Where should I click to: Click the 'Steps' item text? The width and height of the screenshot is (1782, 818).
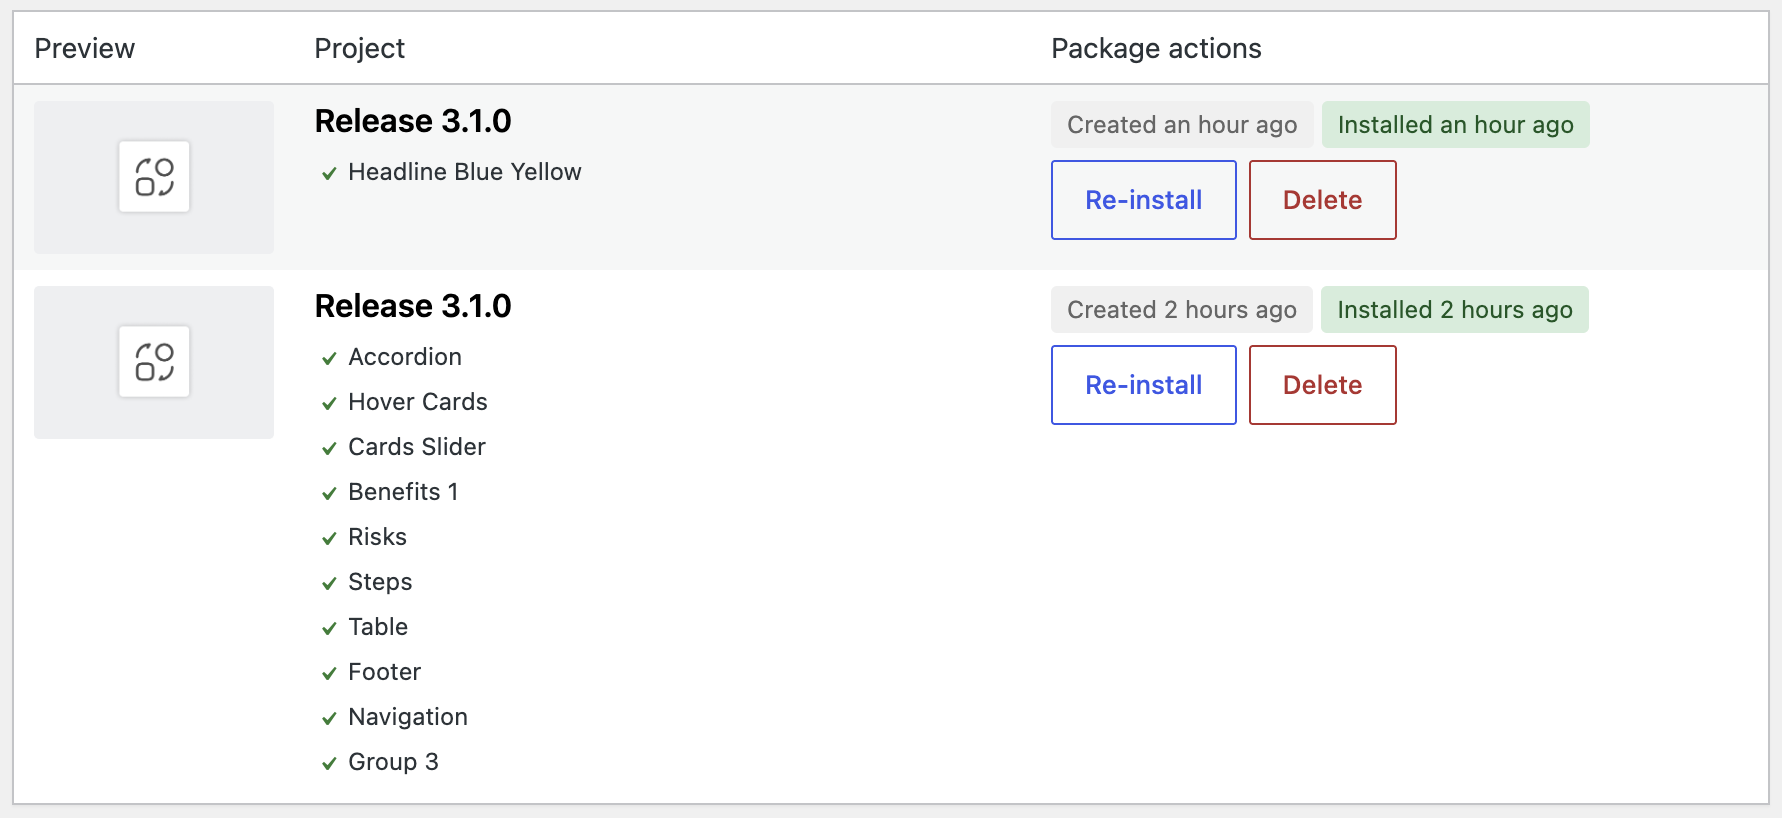pos(380,582)
